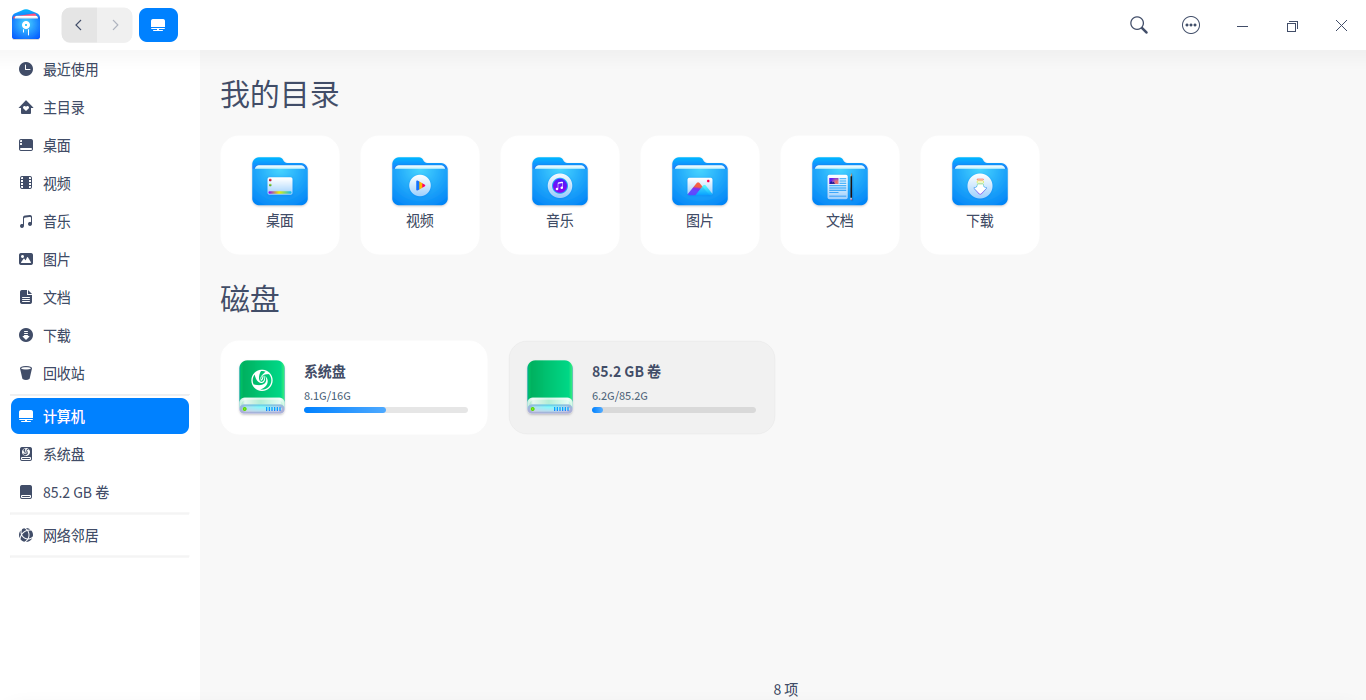
Task: Click the network icon beside 网络邻居
Action: pos(26,535)
